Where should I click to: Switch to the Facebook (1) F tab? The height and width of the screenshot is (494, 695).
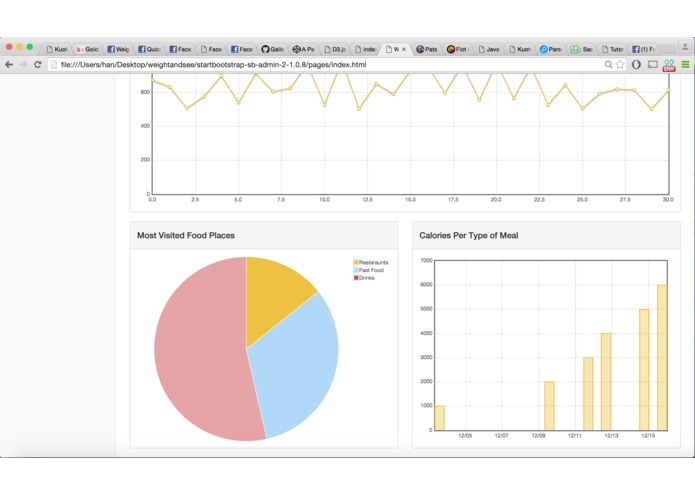643,49
